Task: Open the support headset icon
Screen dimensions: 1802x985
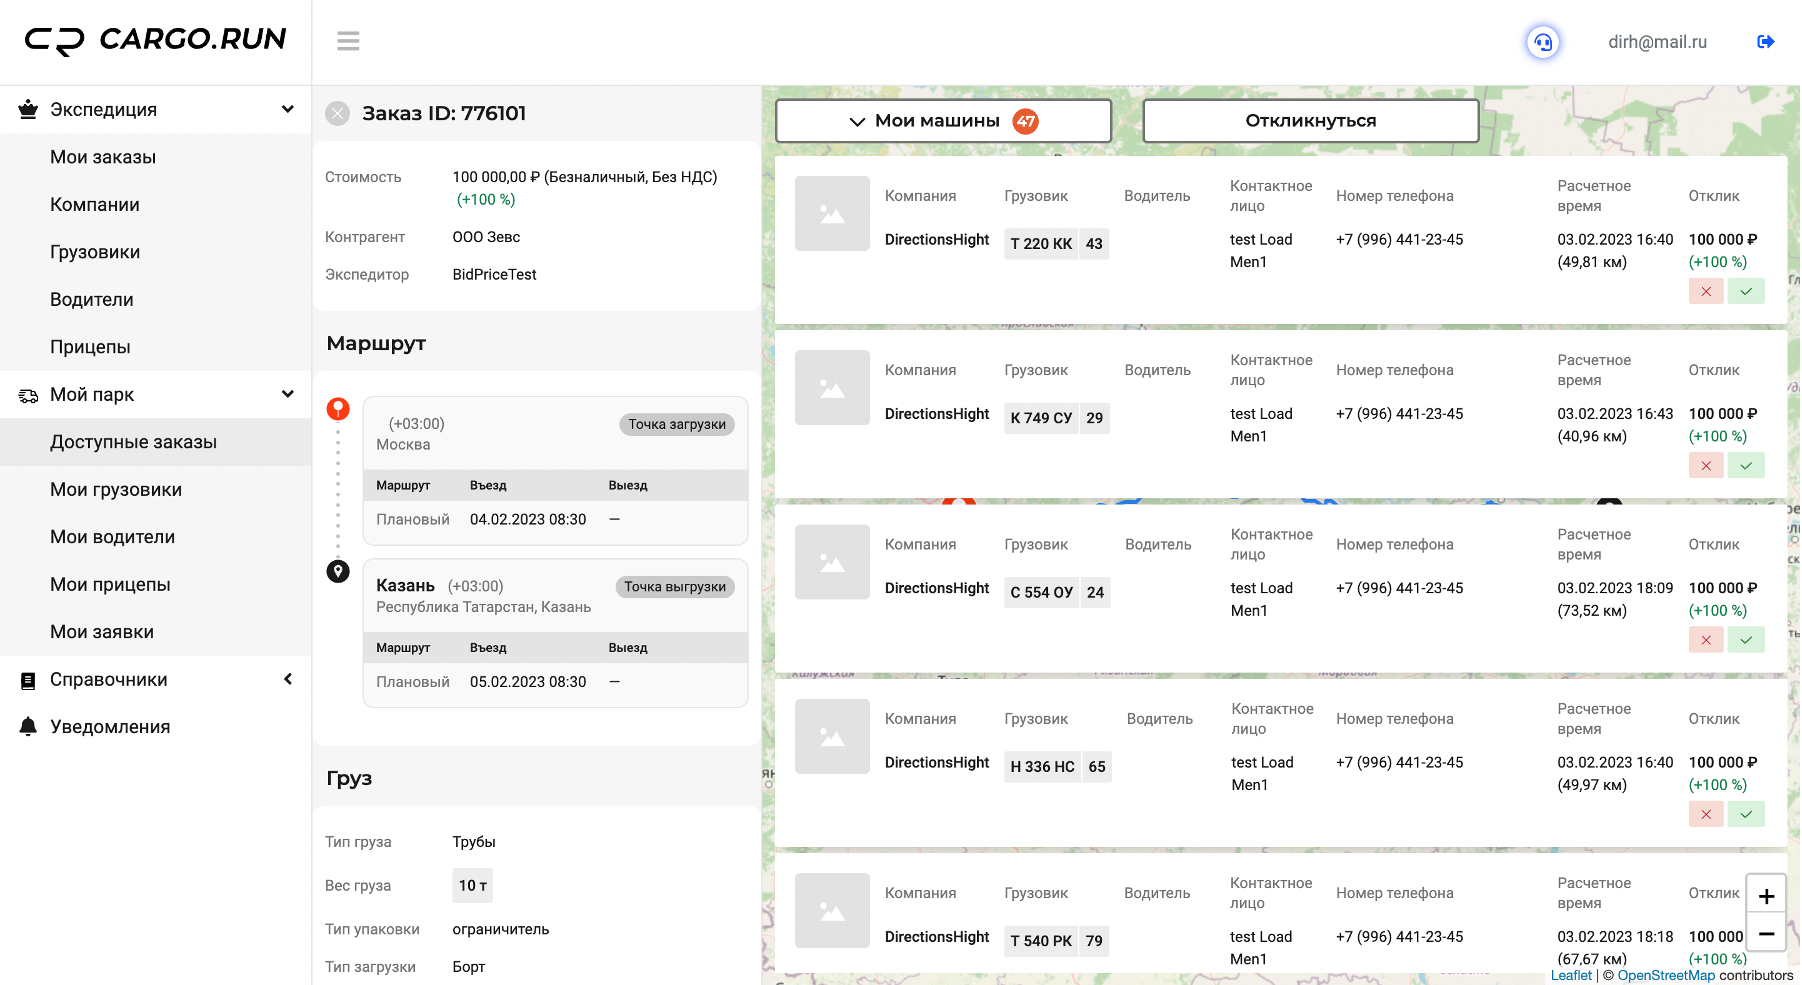Action: (1543, 42)
